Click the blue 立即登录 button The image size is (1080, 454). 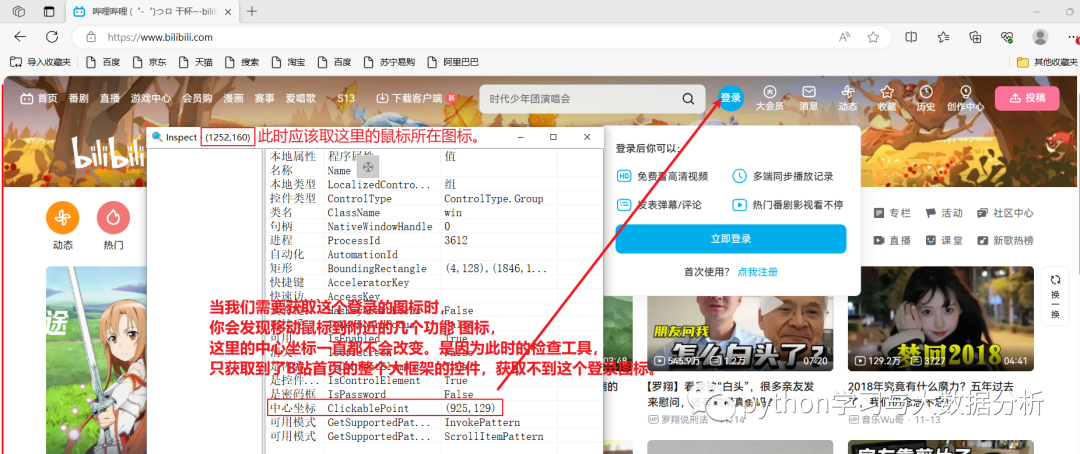tap(731, 239)
